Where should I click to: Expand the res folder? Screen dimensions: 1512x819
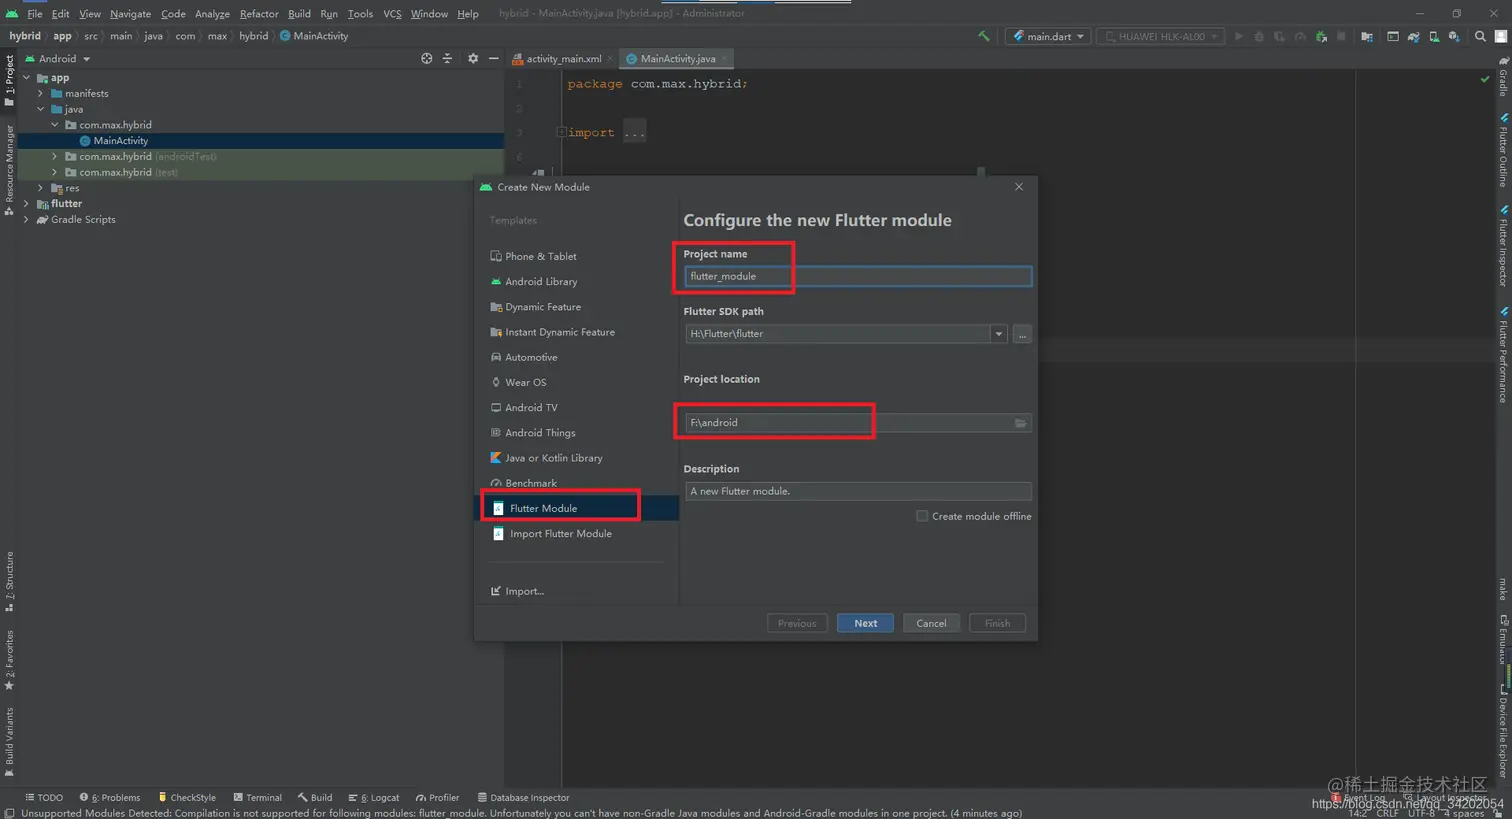(x=41, y=188)
